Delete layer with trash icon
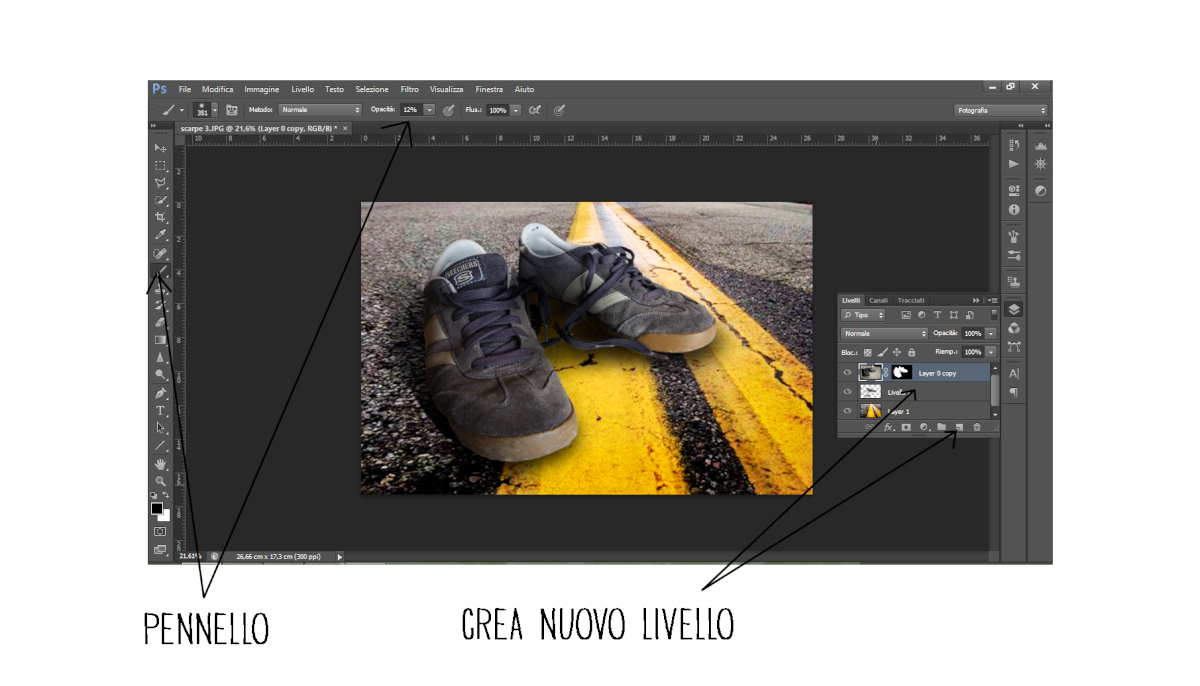Image resolution: width=1200 pixels, height=686 pixels. pyautogui.click(x=977, y=427)
